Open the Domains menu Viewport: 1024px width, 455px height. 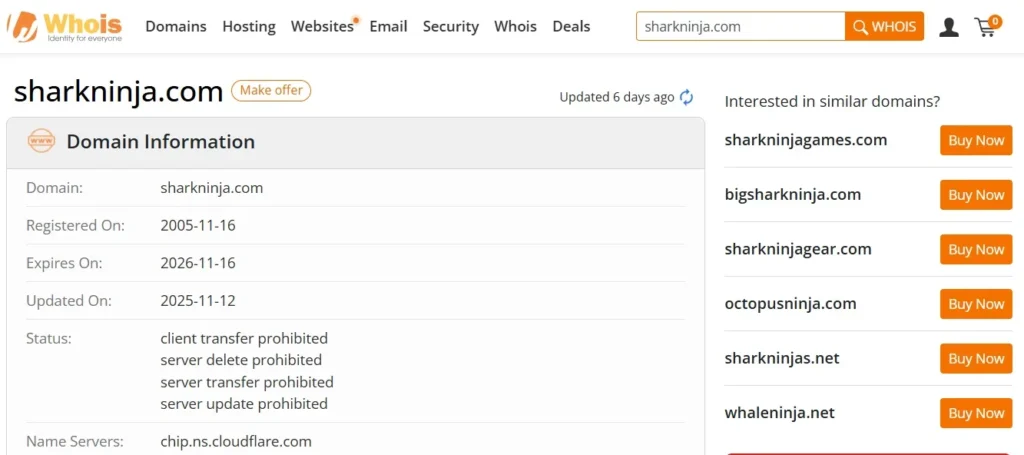click(176, 27)
